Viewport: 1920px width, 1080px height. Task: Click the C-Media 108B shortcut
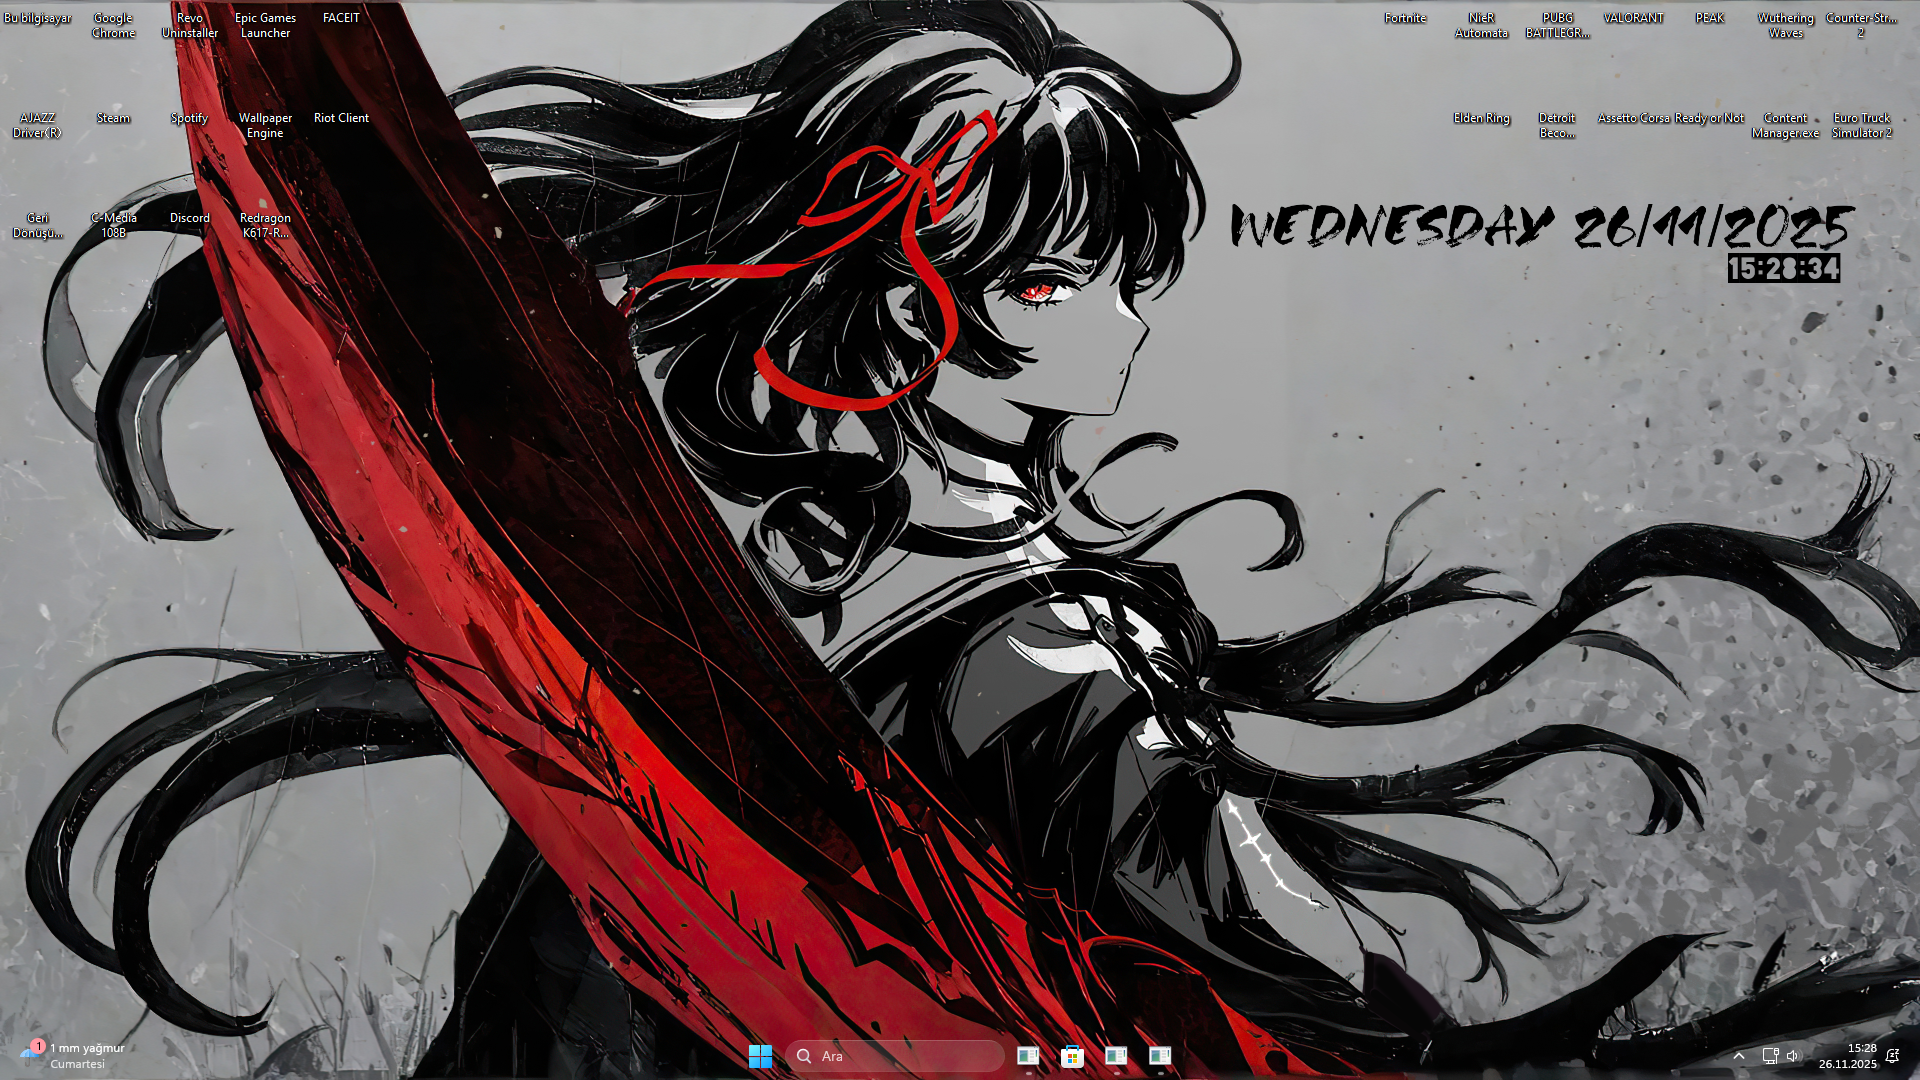113,225
